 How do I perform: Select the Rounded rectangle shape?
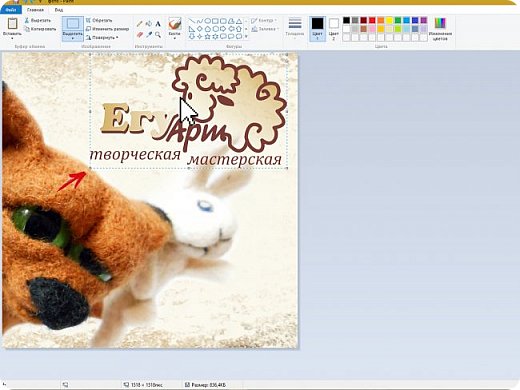pyautogui.click(x=223, y=21)
